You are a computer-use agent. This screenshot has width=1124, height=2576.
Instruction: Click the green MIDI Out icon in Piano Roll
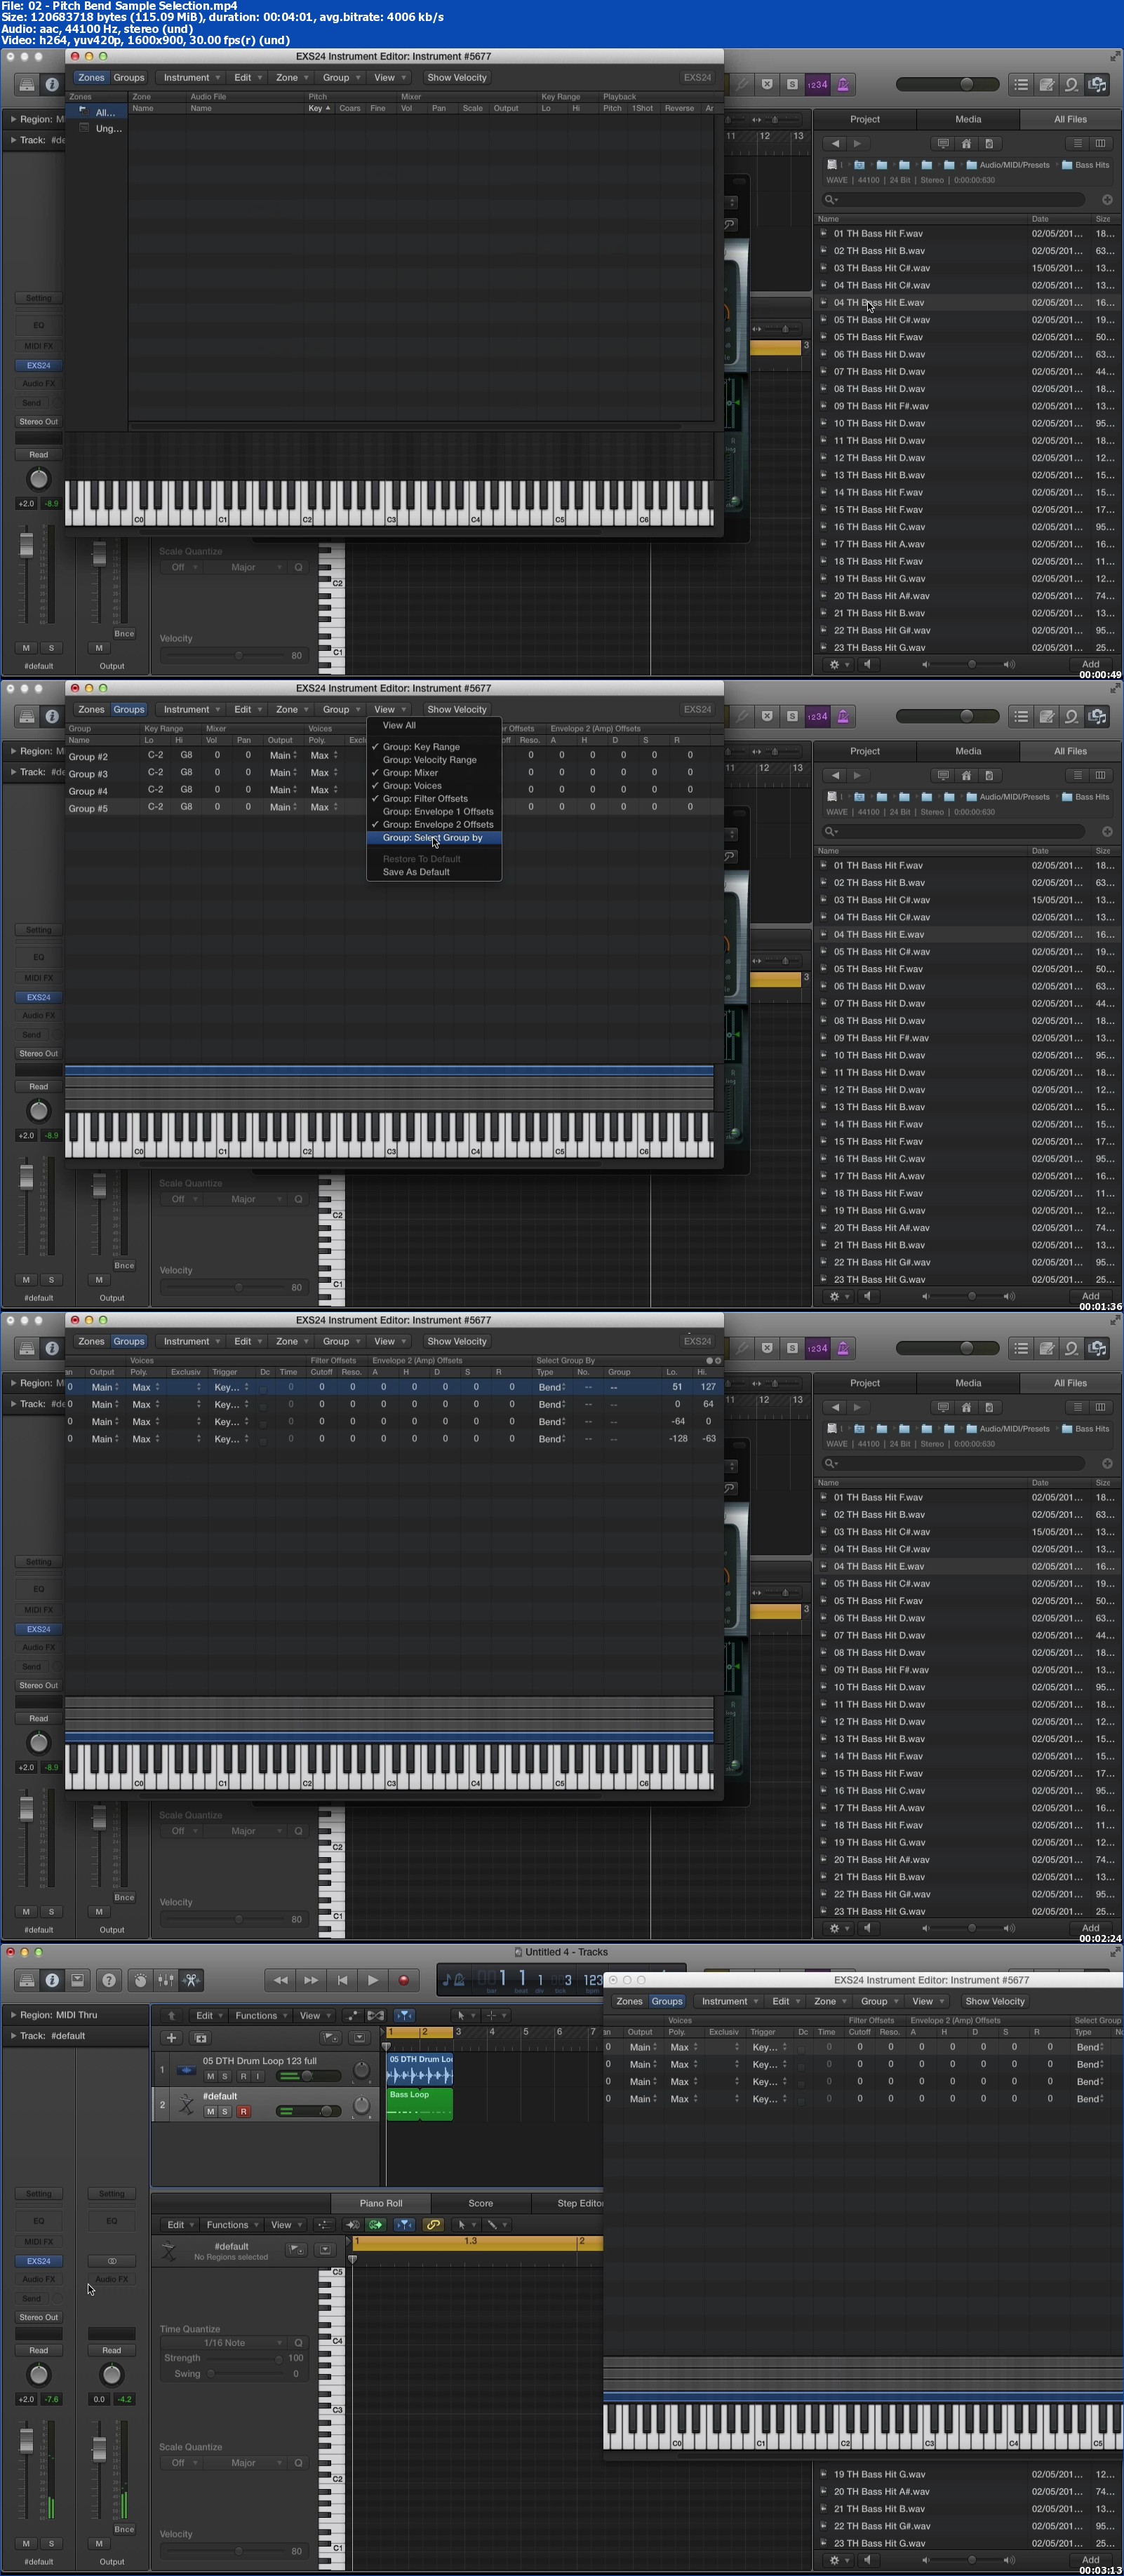point(376,2225)
